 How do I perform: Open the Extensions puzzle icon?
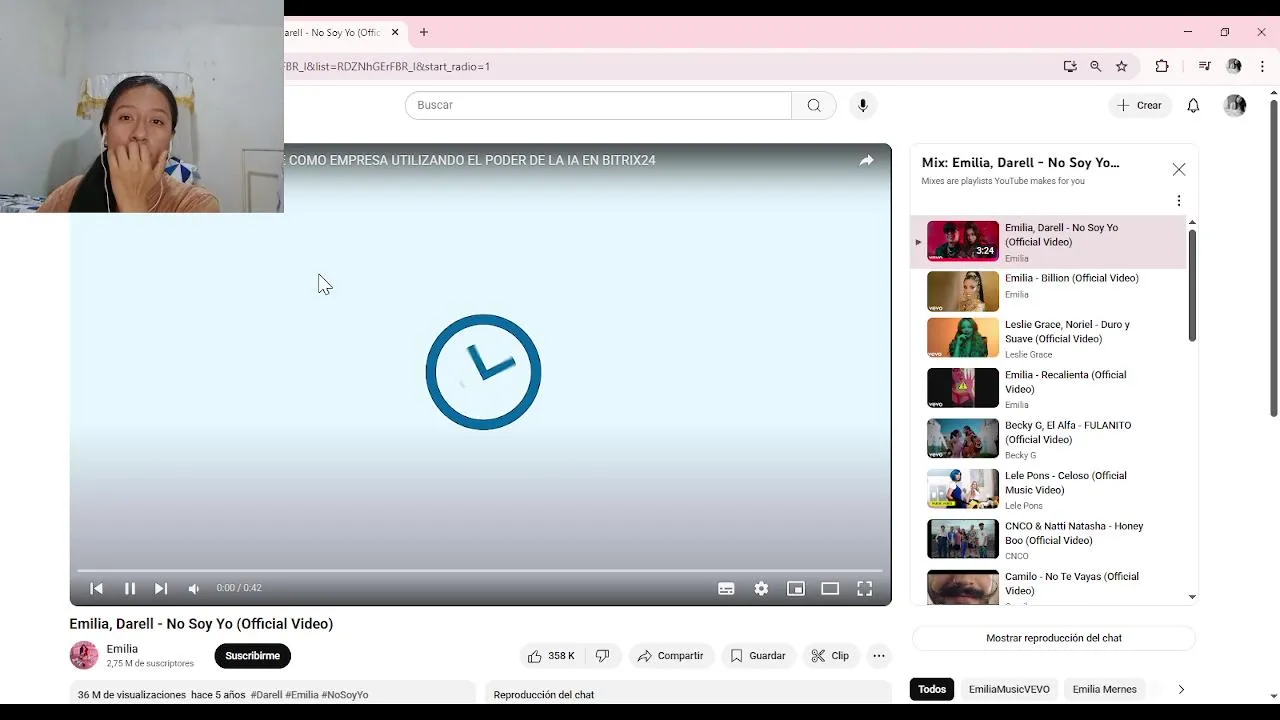[x=1162, y=67]
